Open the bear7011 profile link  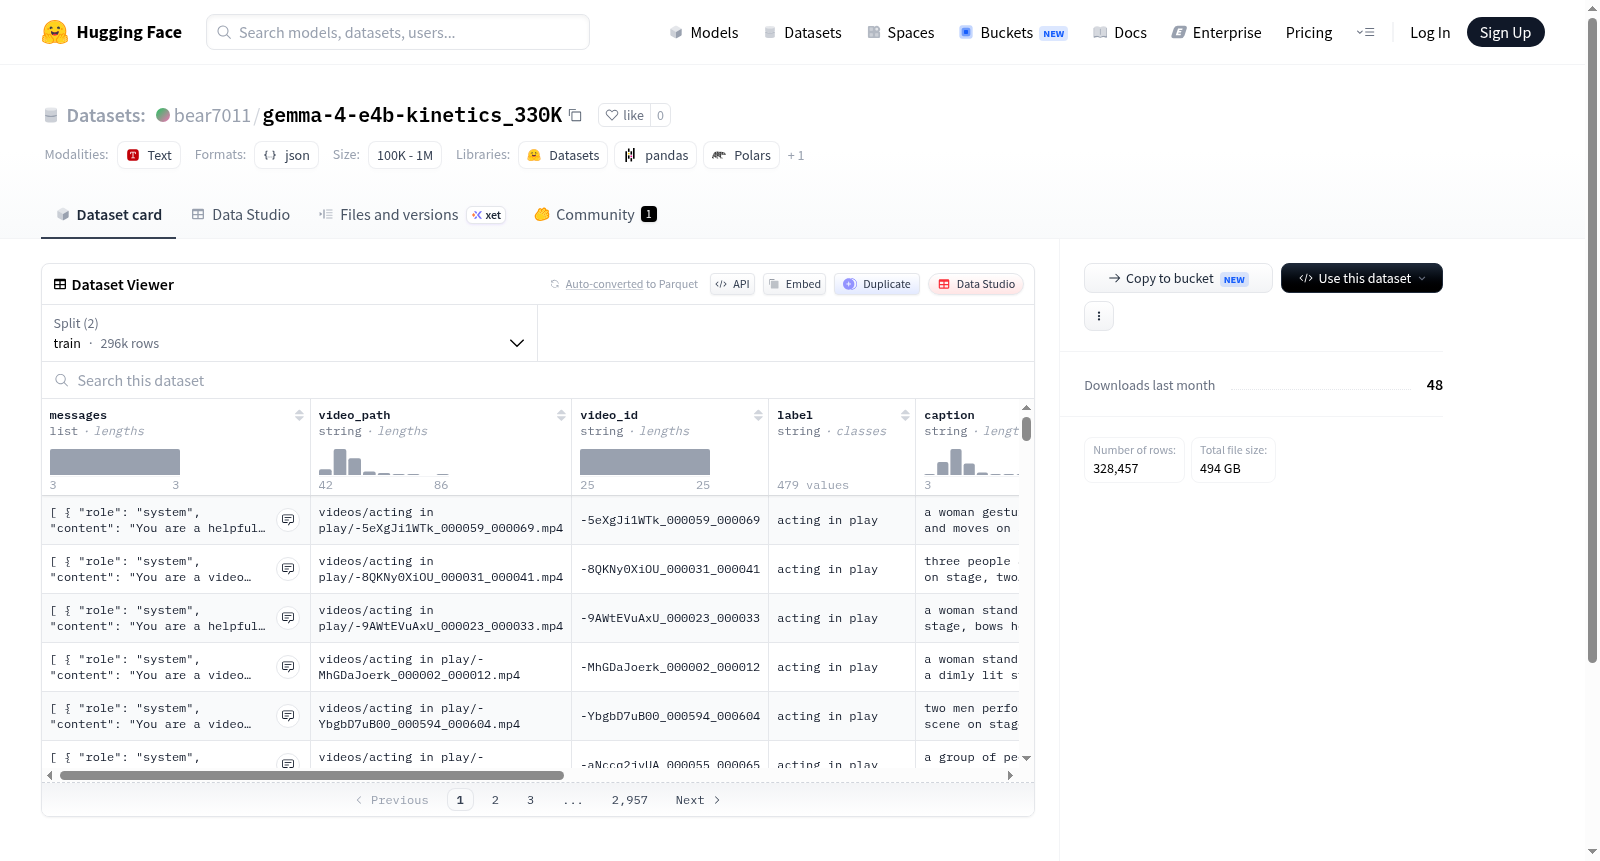[x=212, y=115]
